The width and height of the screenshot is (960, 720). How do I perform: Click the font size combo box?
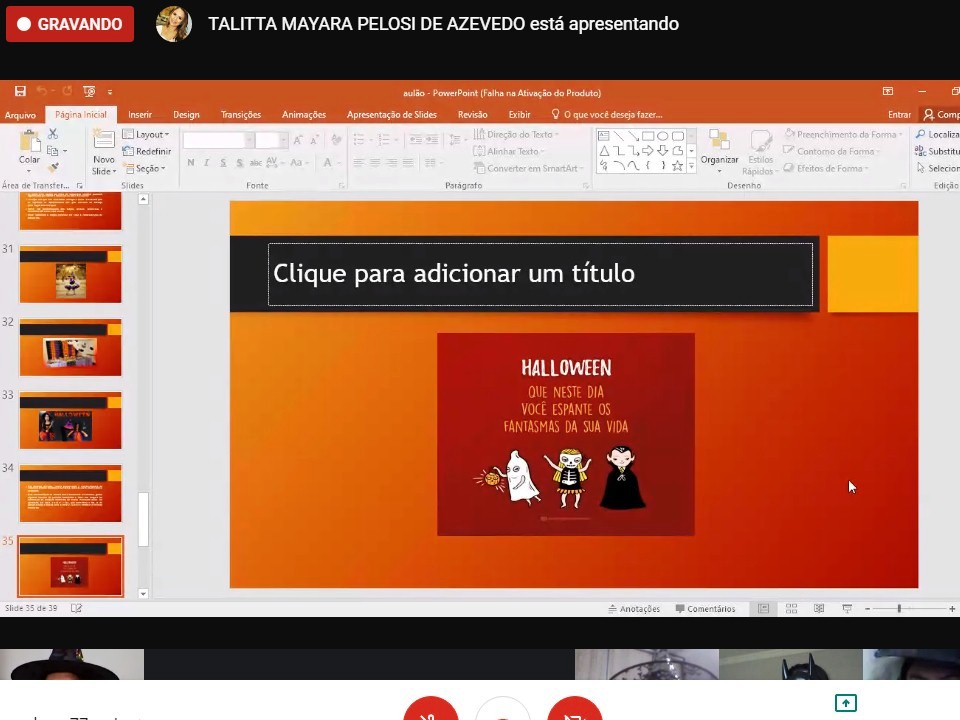pos(271,140)
